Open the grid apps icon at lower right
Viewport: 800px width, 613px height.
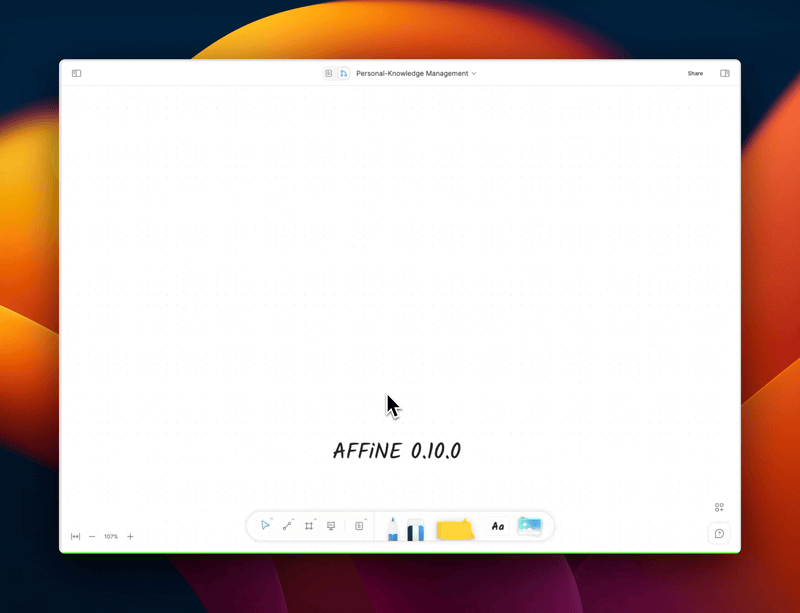(x=719, y=507)
